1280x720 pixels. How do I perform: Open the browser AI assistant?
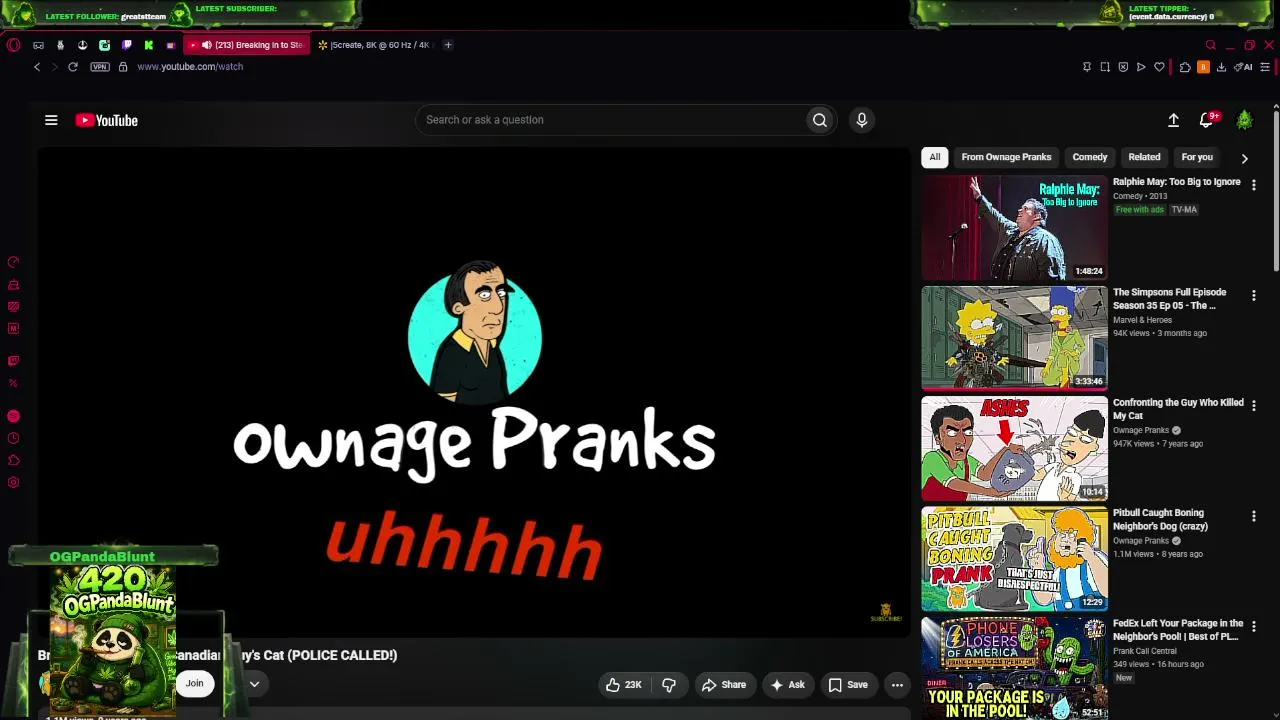1243,67
